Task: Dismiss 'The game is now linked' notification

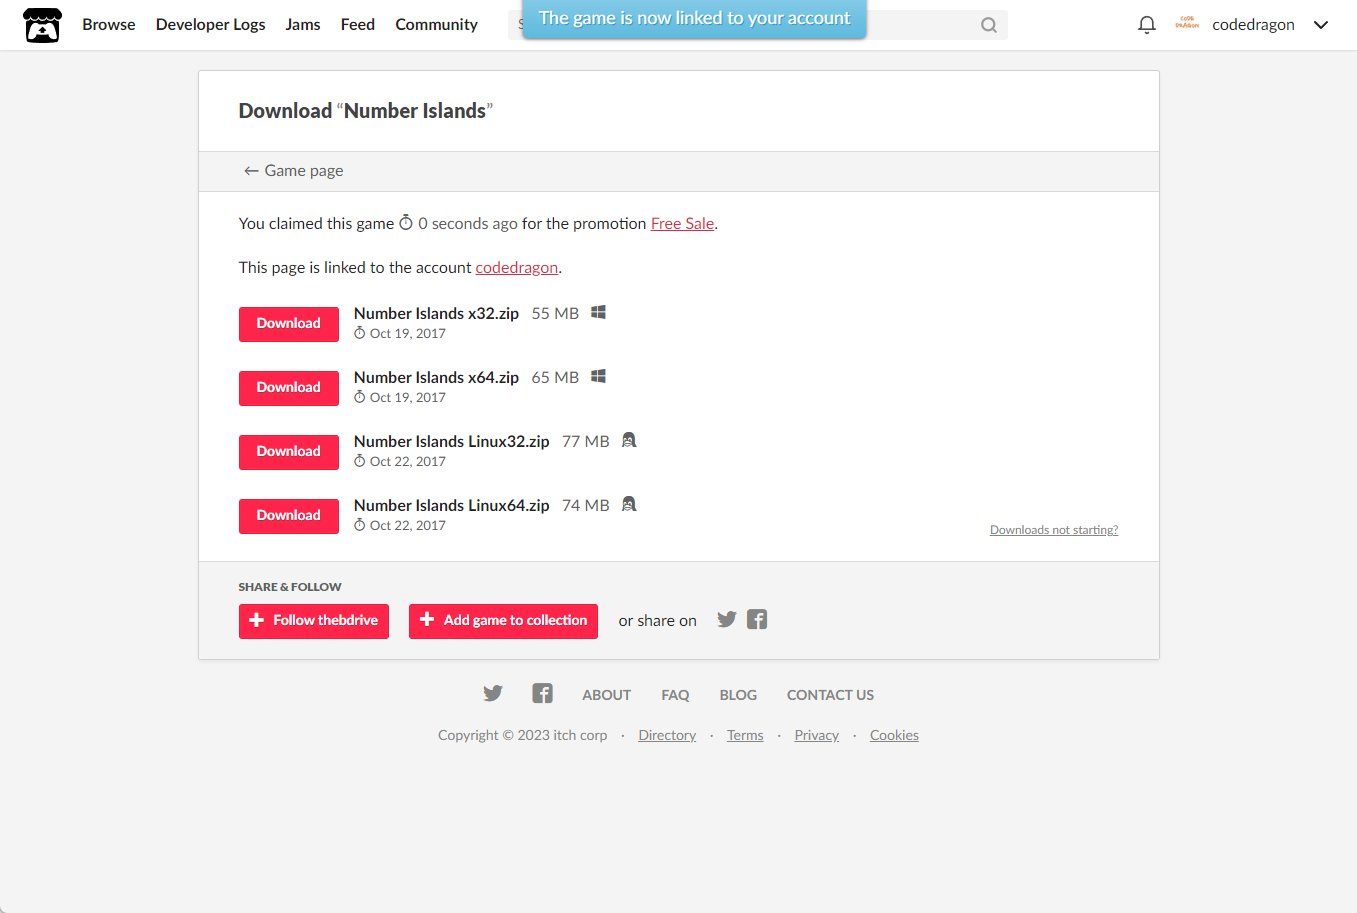Action: 695,18
